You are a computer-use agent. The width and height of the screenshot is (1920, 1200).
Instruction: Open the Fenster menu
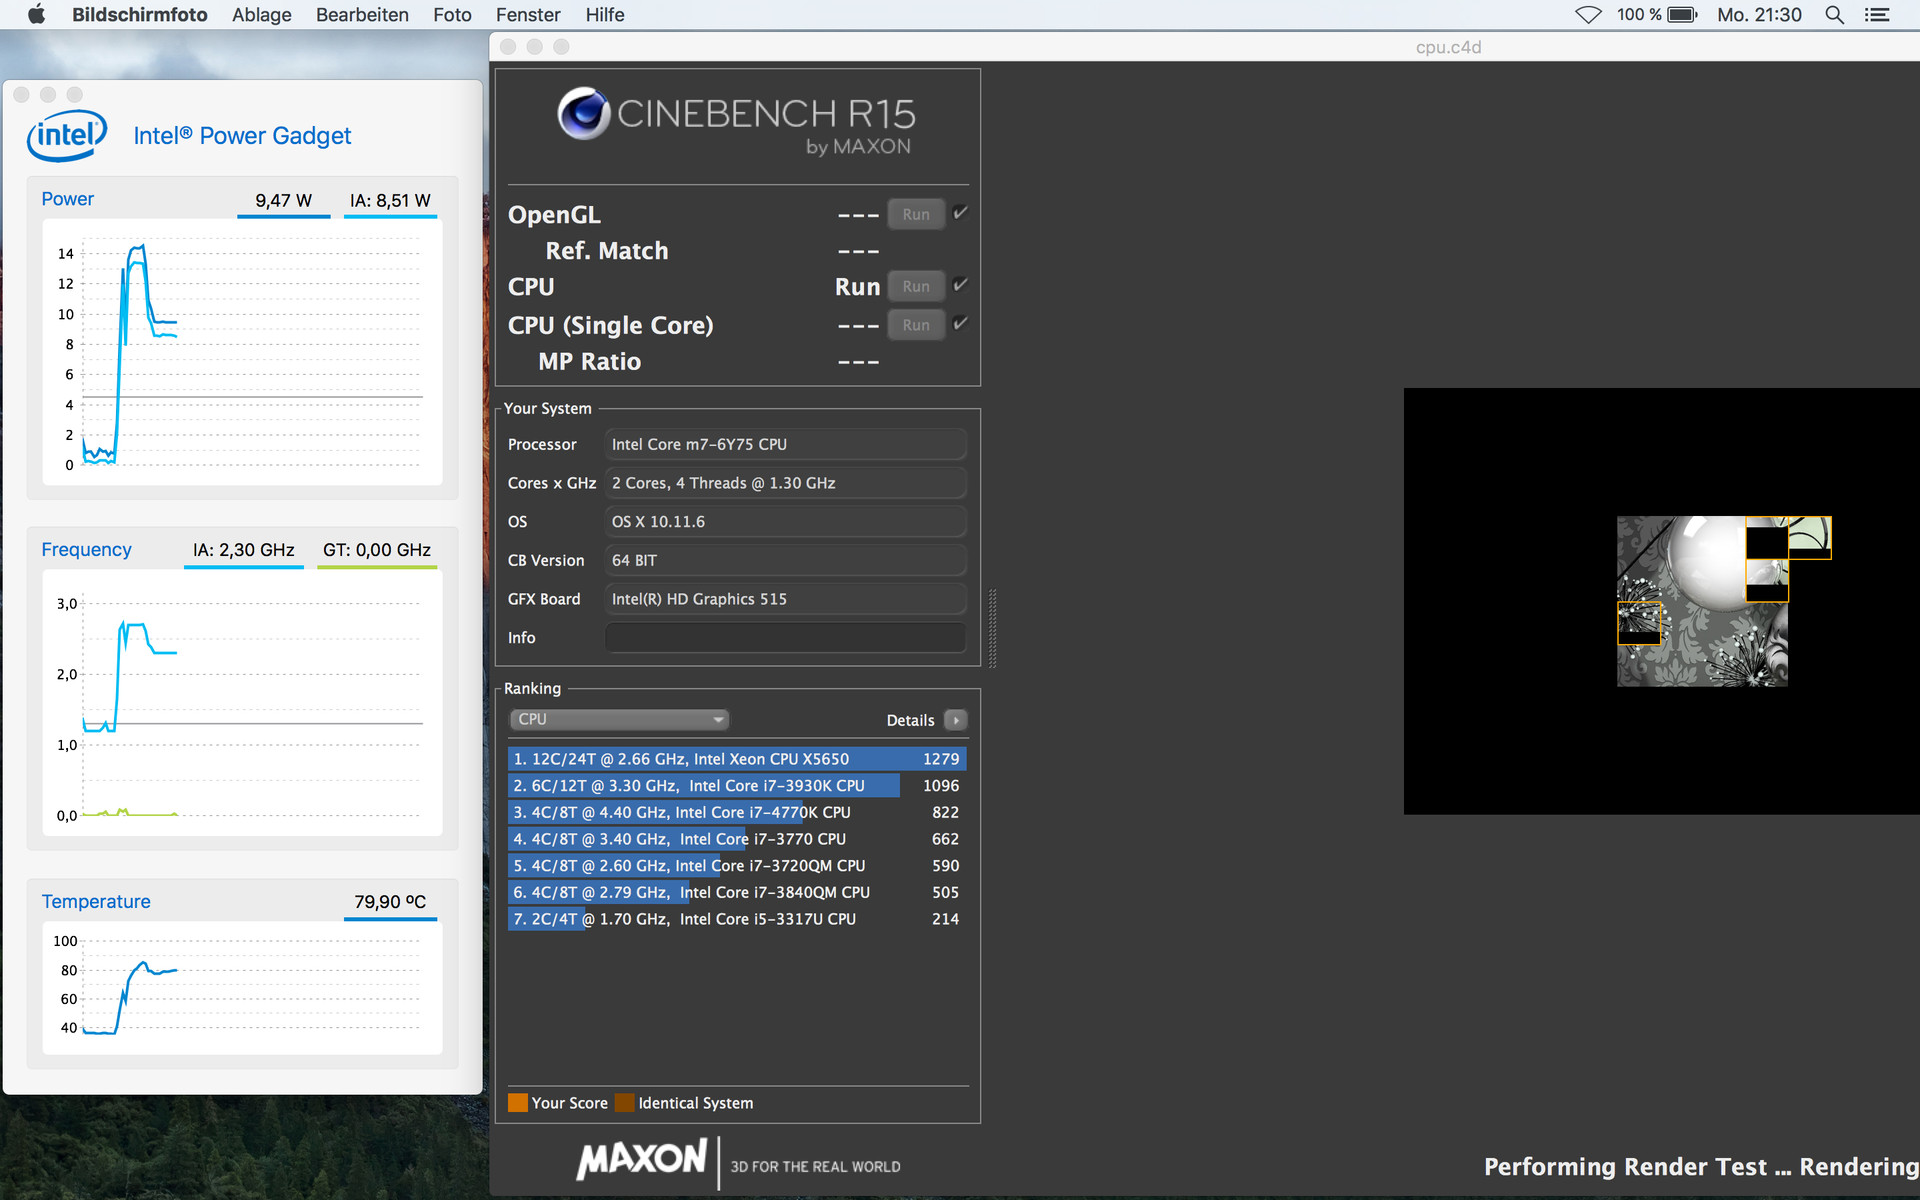coord(527,14)
